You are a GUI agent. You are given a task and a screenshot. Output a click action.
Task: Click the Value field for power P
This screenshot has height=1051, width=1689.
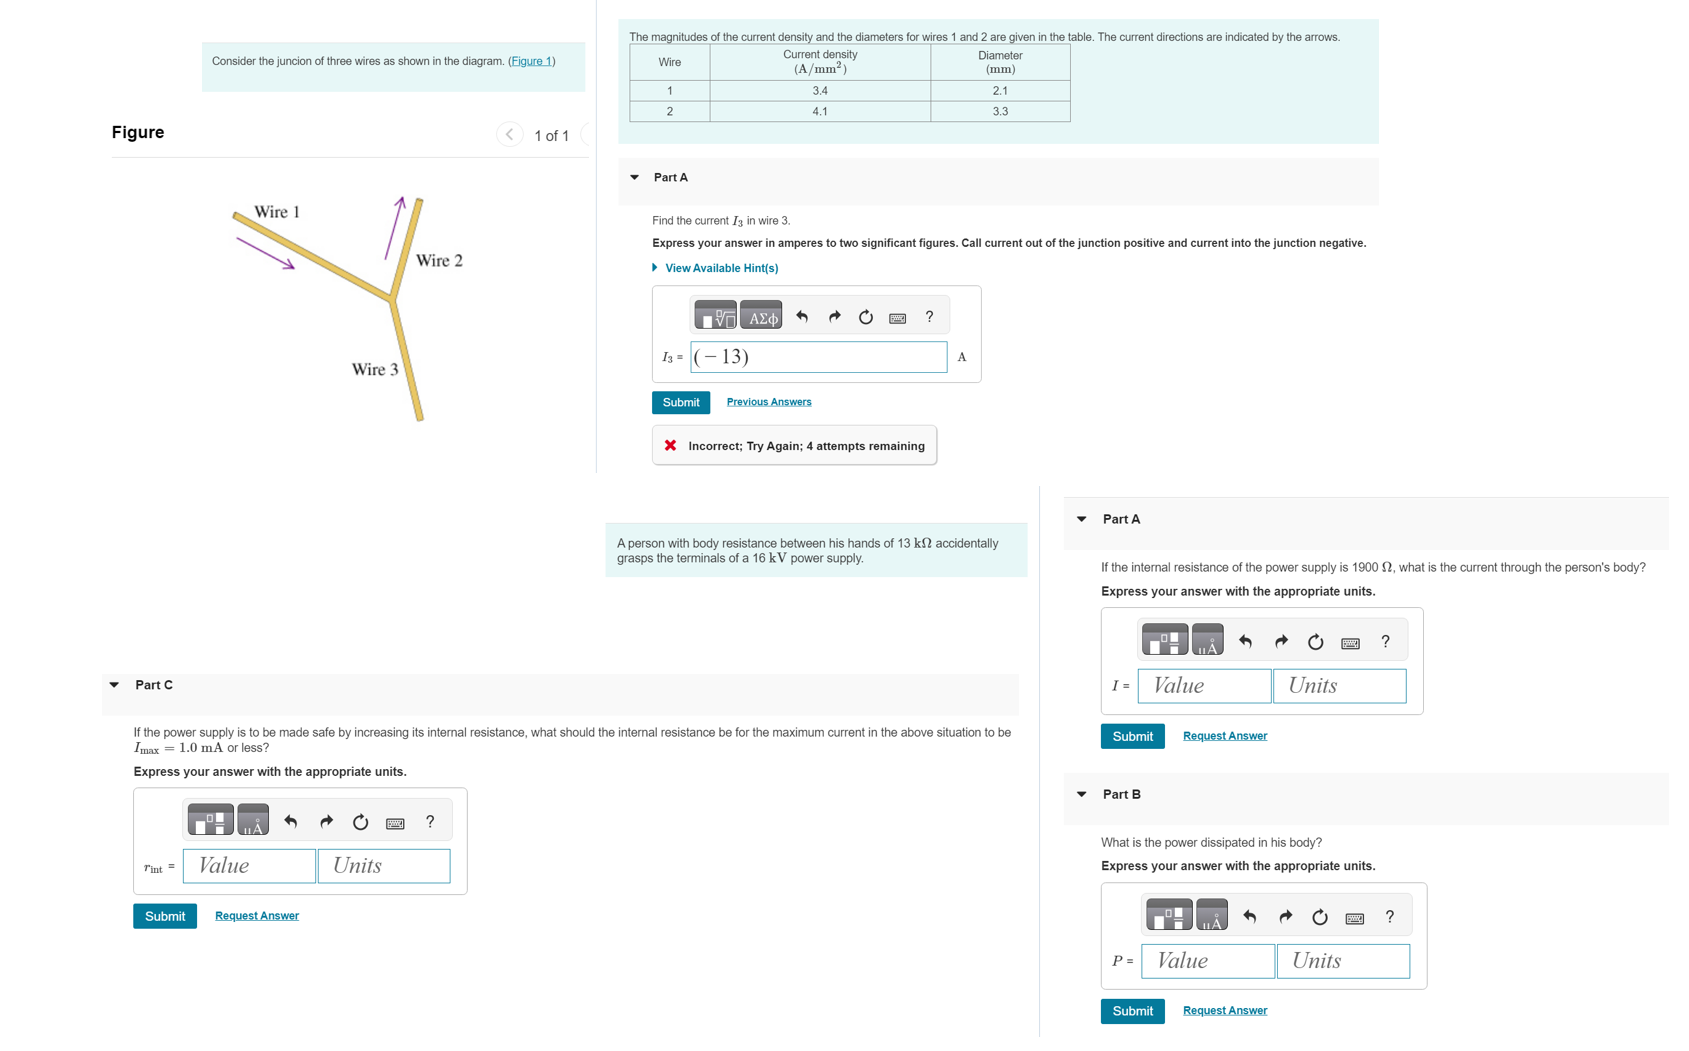(1208, 961)
